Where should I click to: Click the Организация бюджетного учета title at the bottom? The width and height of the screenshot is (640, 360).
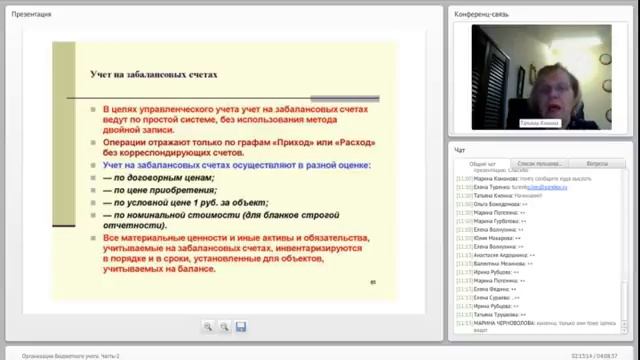click(71, 356)
